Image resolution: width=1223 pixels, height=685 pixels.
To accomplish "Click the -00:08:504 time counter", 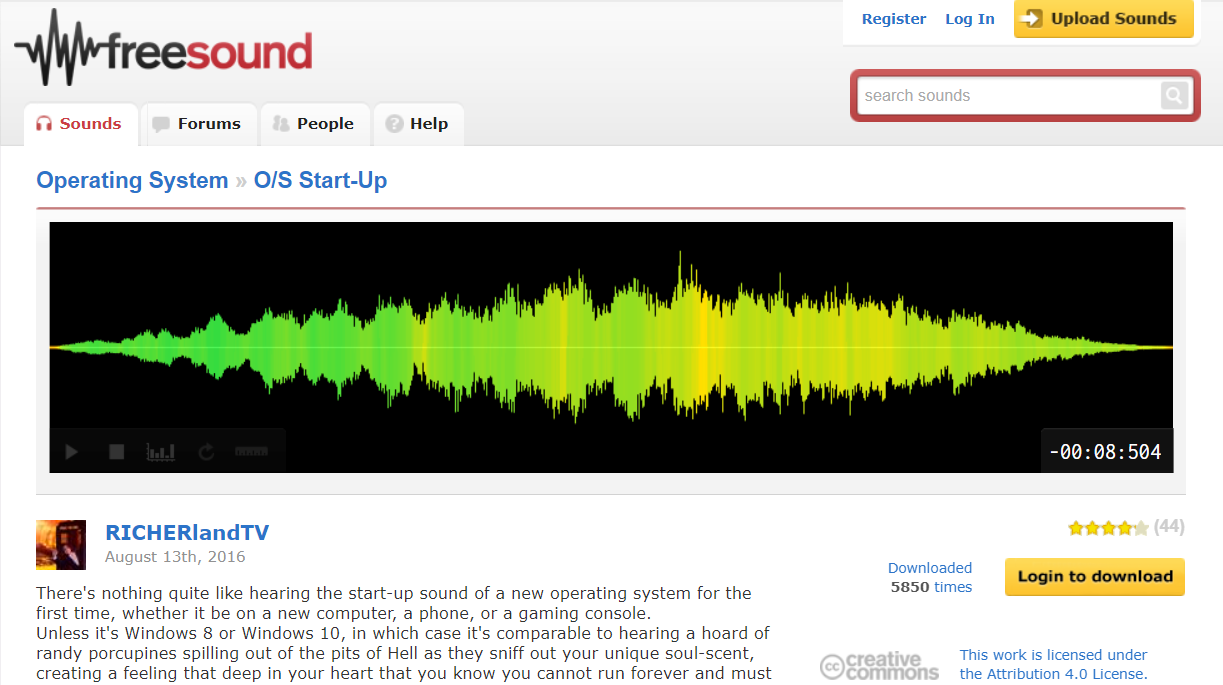I will point(1105,452).
